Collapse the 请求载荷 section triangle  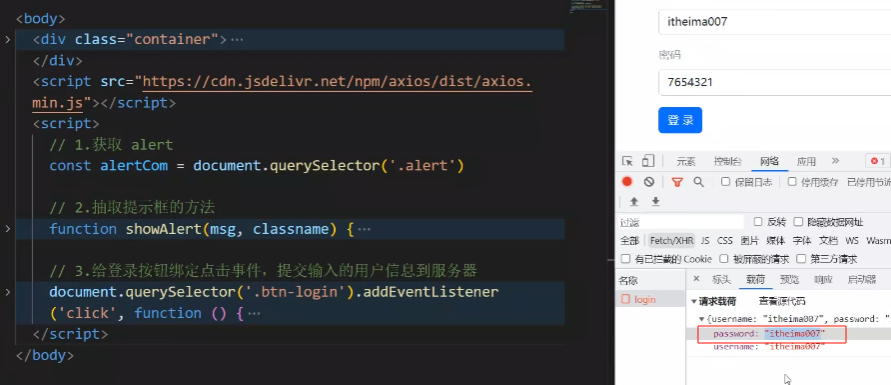click(694, 302)
